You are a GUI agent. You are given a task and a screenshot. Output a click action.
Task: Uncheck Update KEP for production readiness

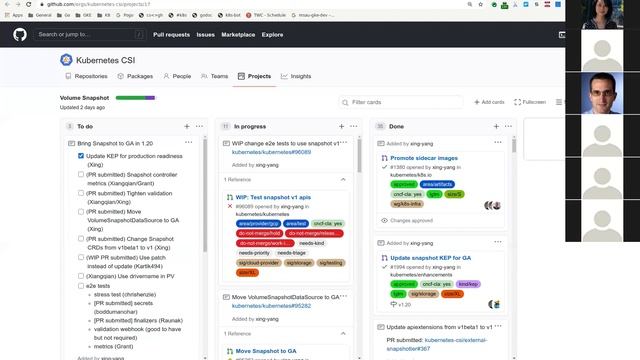click(81, 156)
